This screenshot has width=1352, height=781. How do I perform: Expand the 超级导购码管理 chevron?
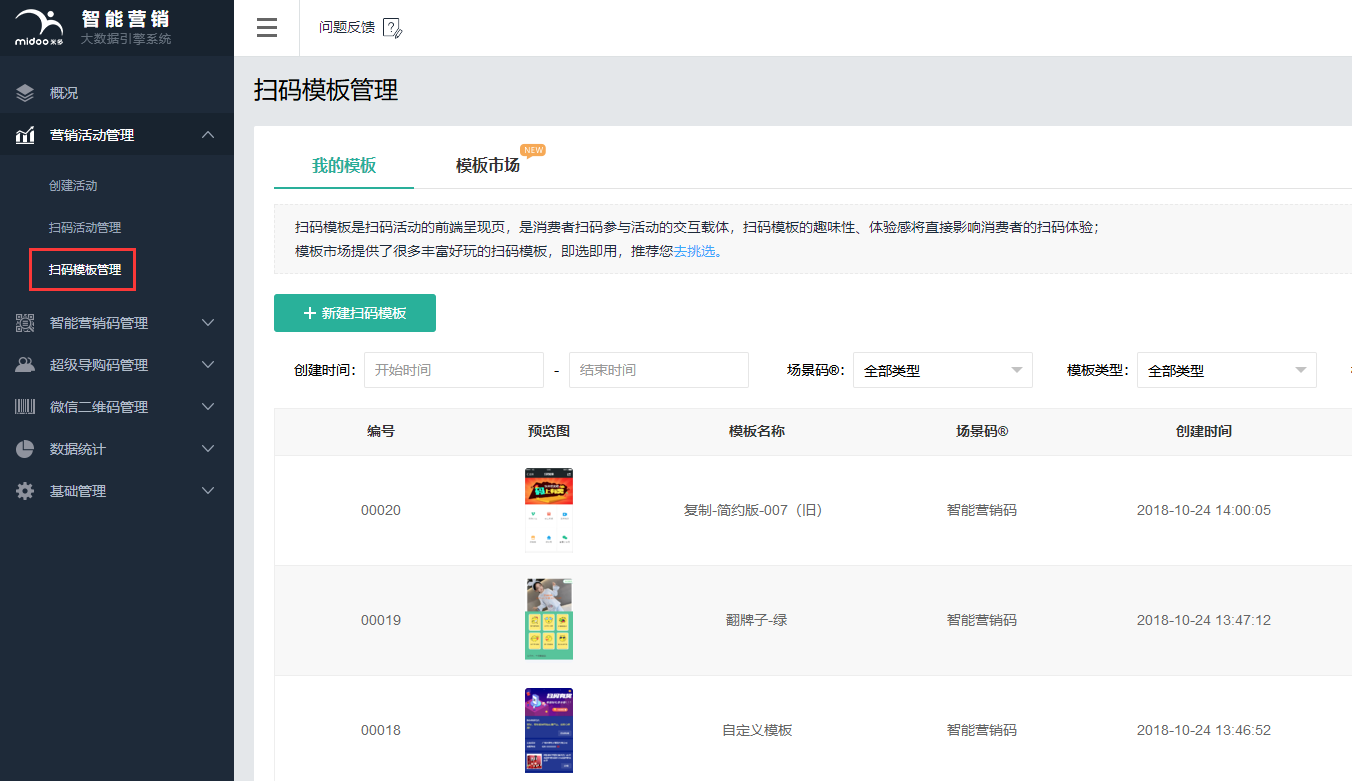pyautogui.click(x=208, y=365)
